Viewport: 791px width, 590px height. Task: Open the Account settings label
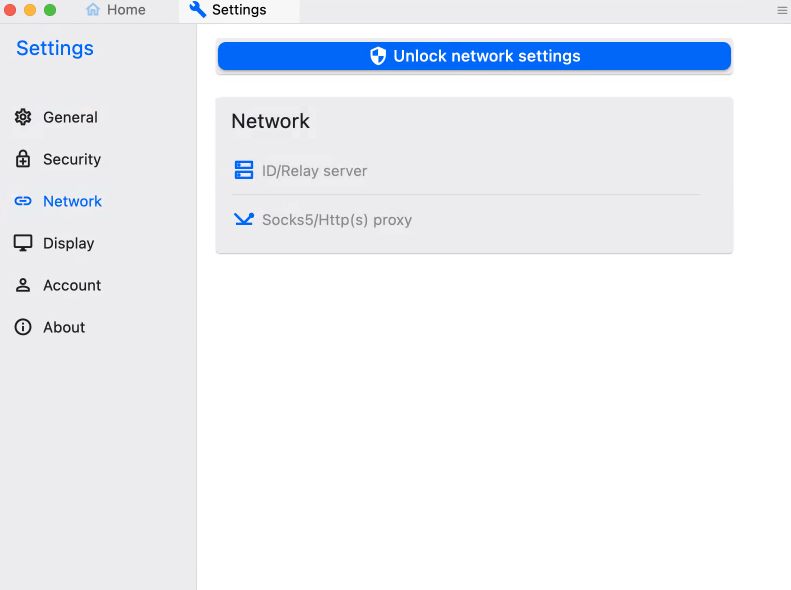tap(72, 285)
